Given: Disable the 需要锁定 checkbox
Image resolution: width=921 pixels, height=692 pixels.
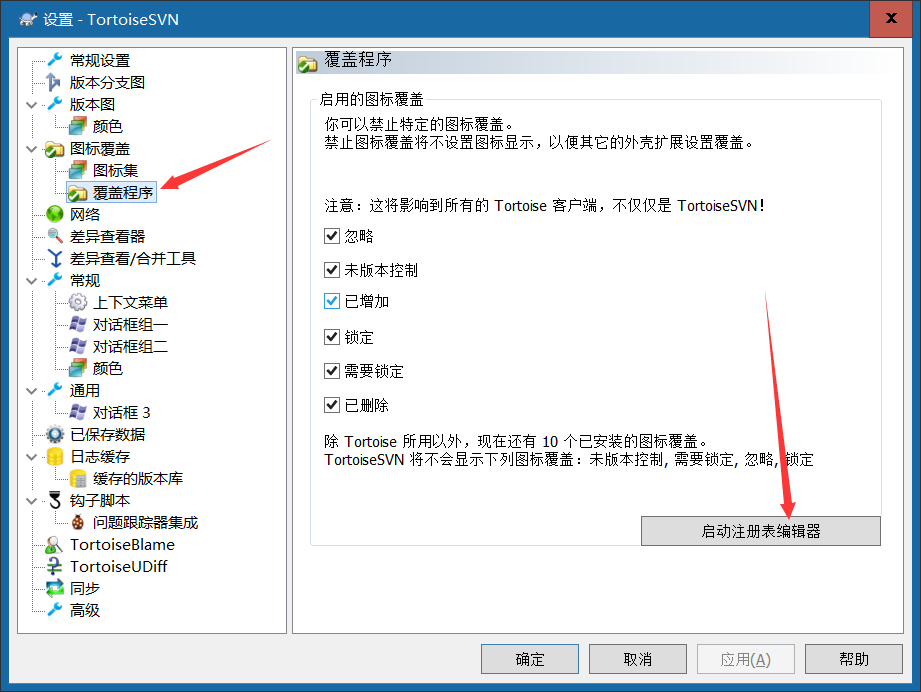Looking at the screenshot, I should 332,371.
